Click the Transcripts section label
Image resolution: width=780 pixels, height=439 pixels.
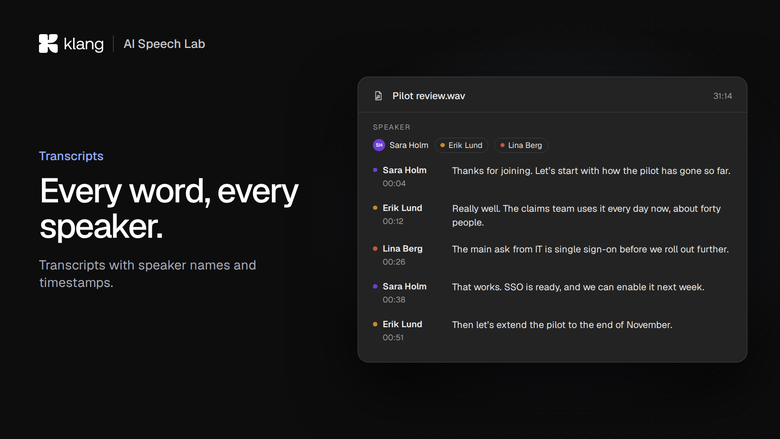71,156
